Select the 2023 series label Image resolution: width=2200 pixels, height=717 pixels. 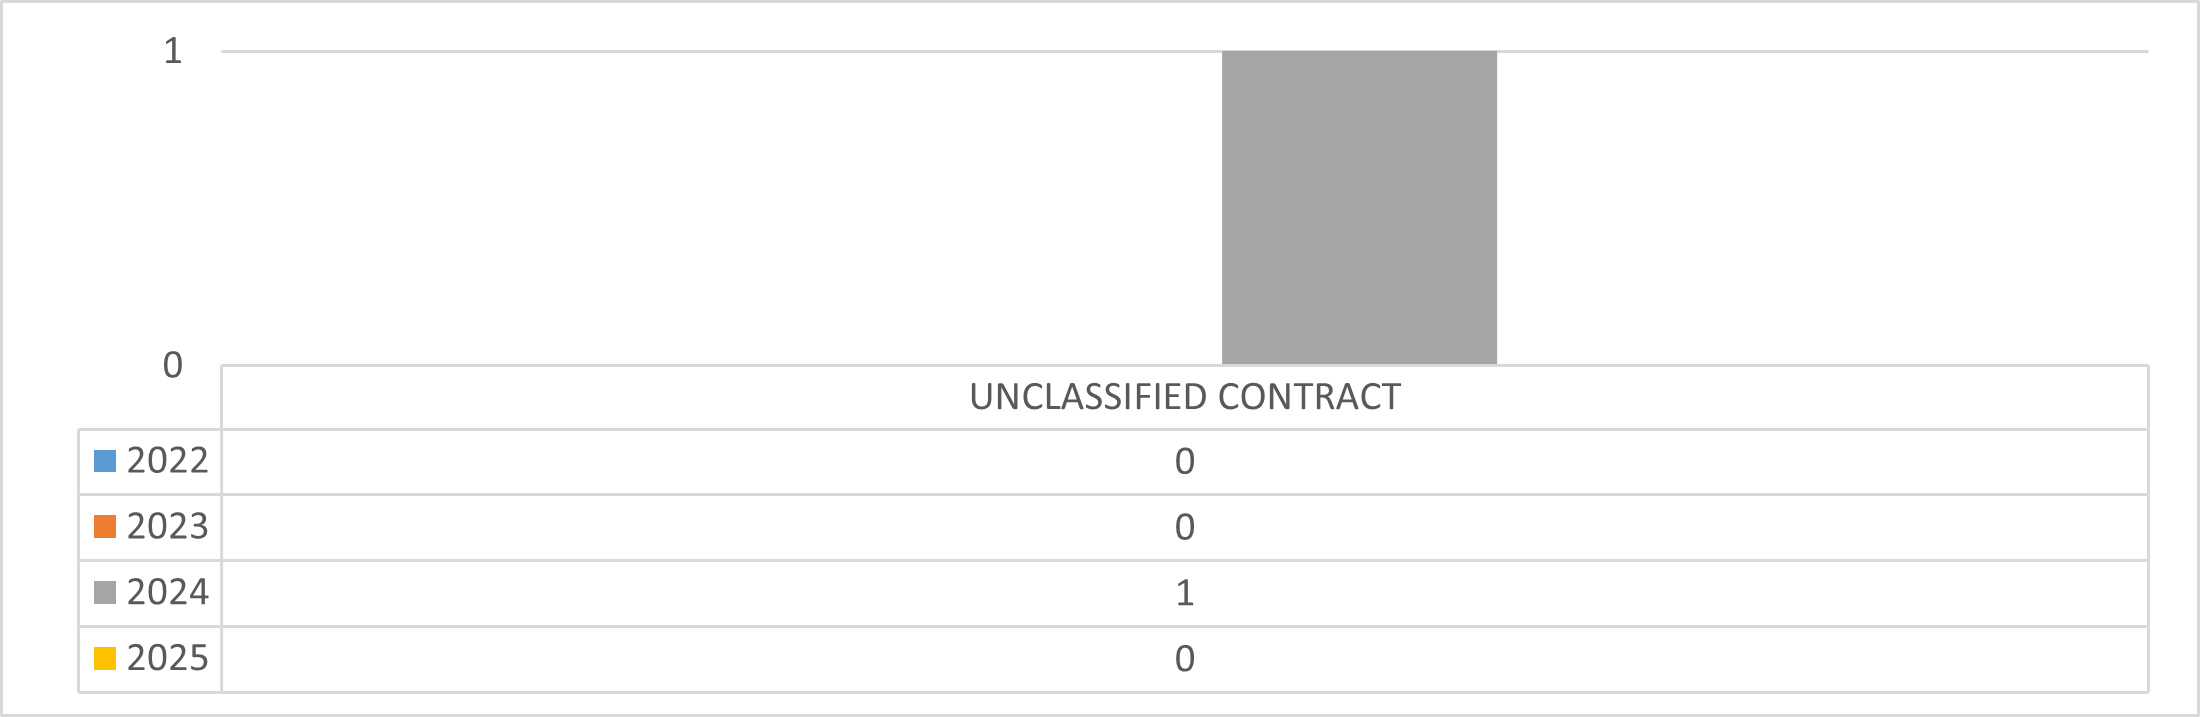[x=167, y=527]
